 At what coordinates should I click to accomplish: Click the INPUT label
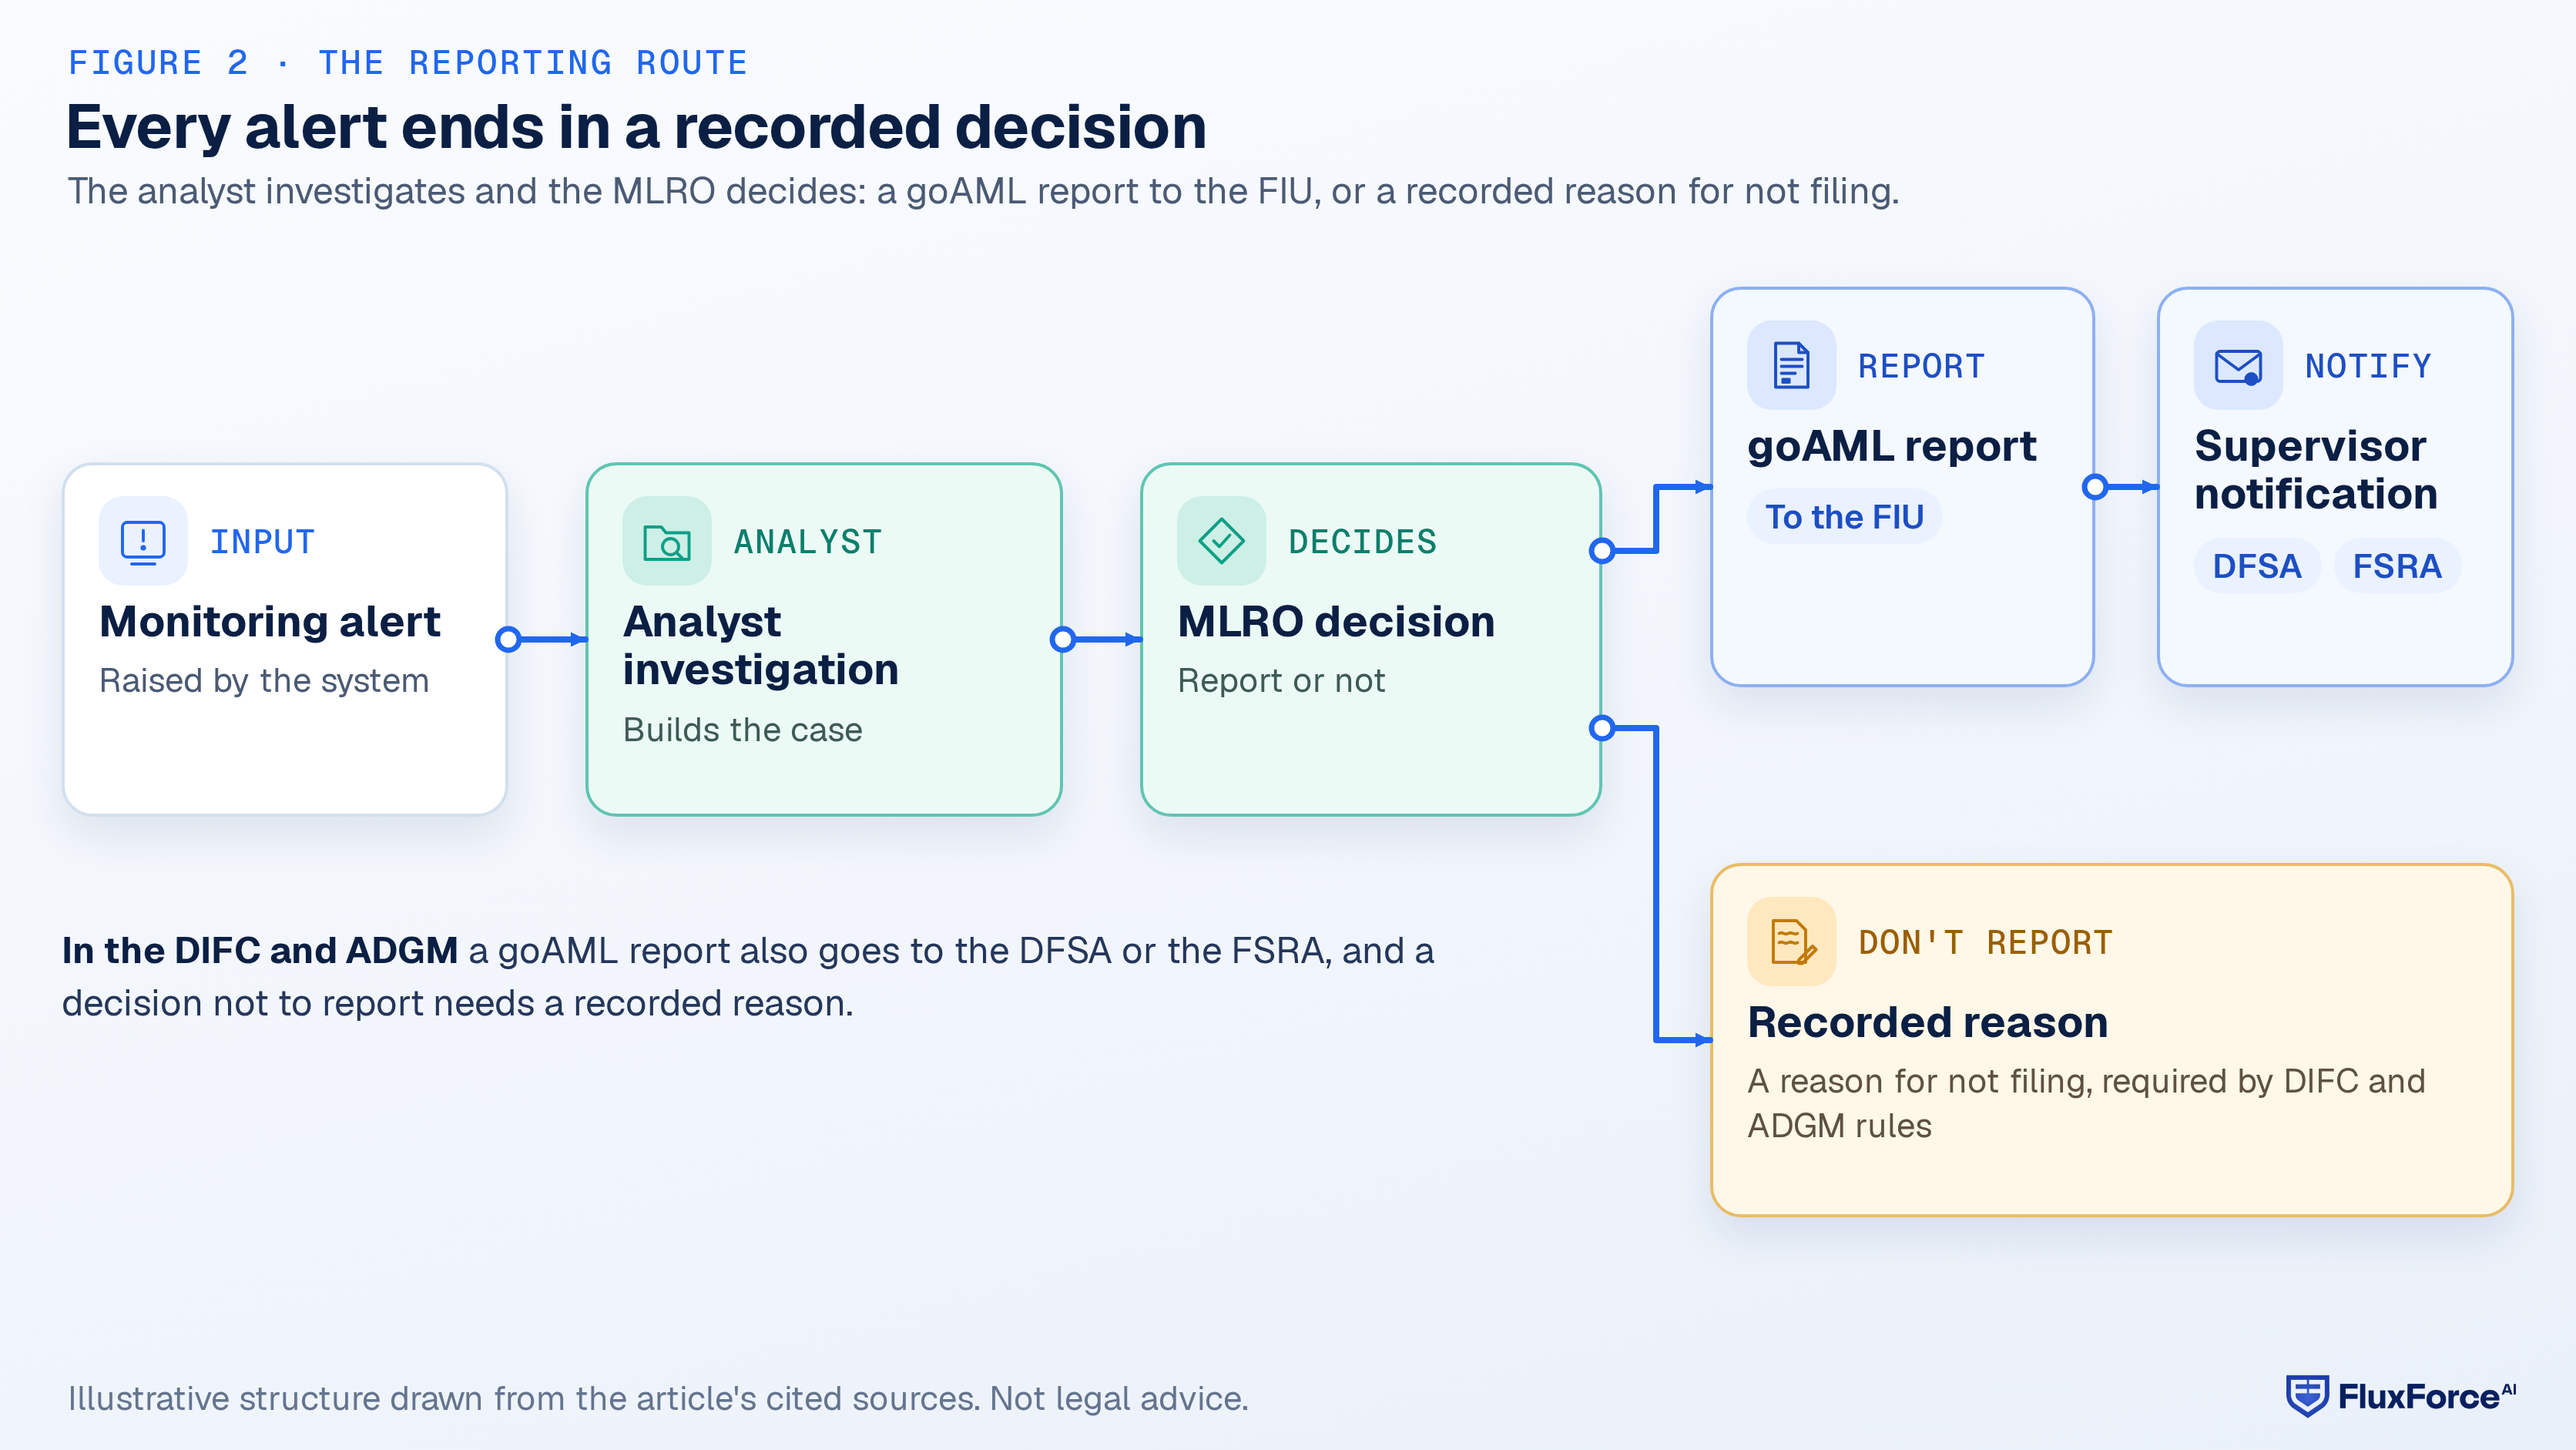pos(262,542)
